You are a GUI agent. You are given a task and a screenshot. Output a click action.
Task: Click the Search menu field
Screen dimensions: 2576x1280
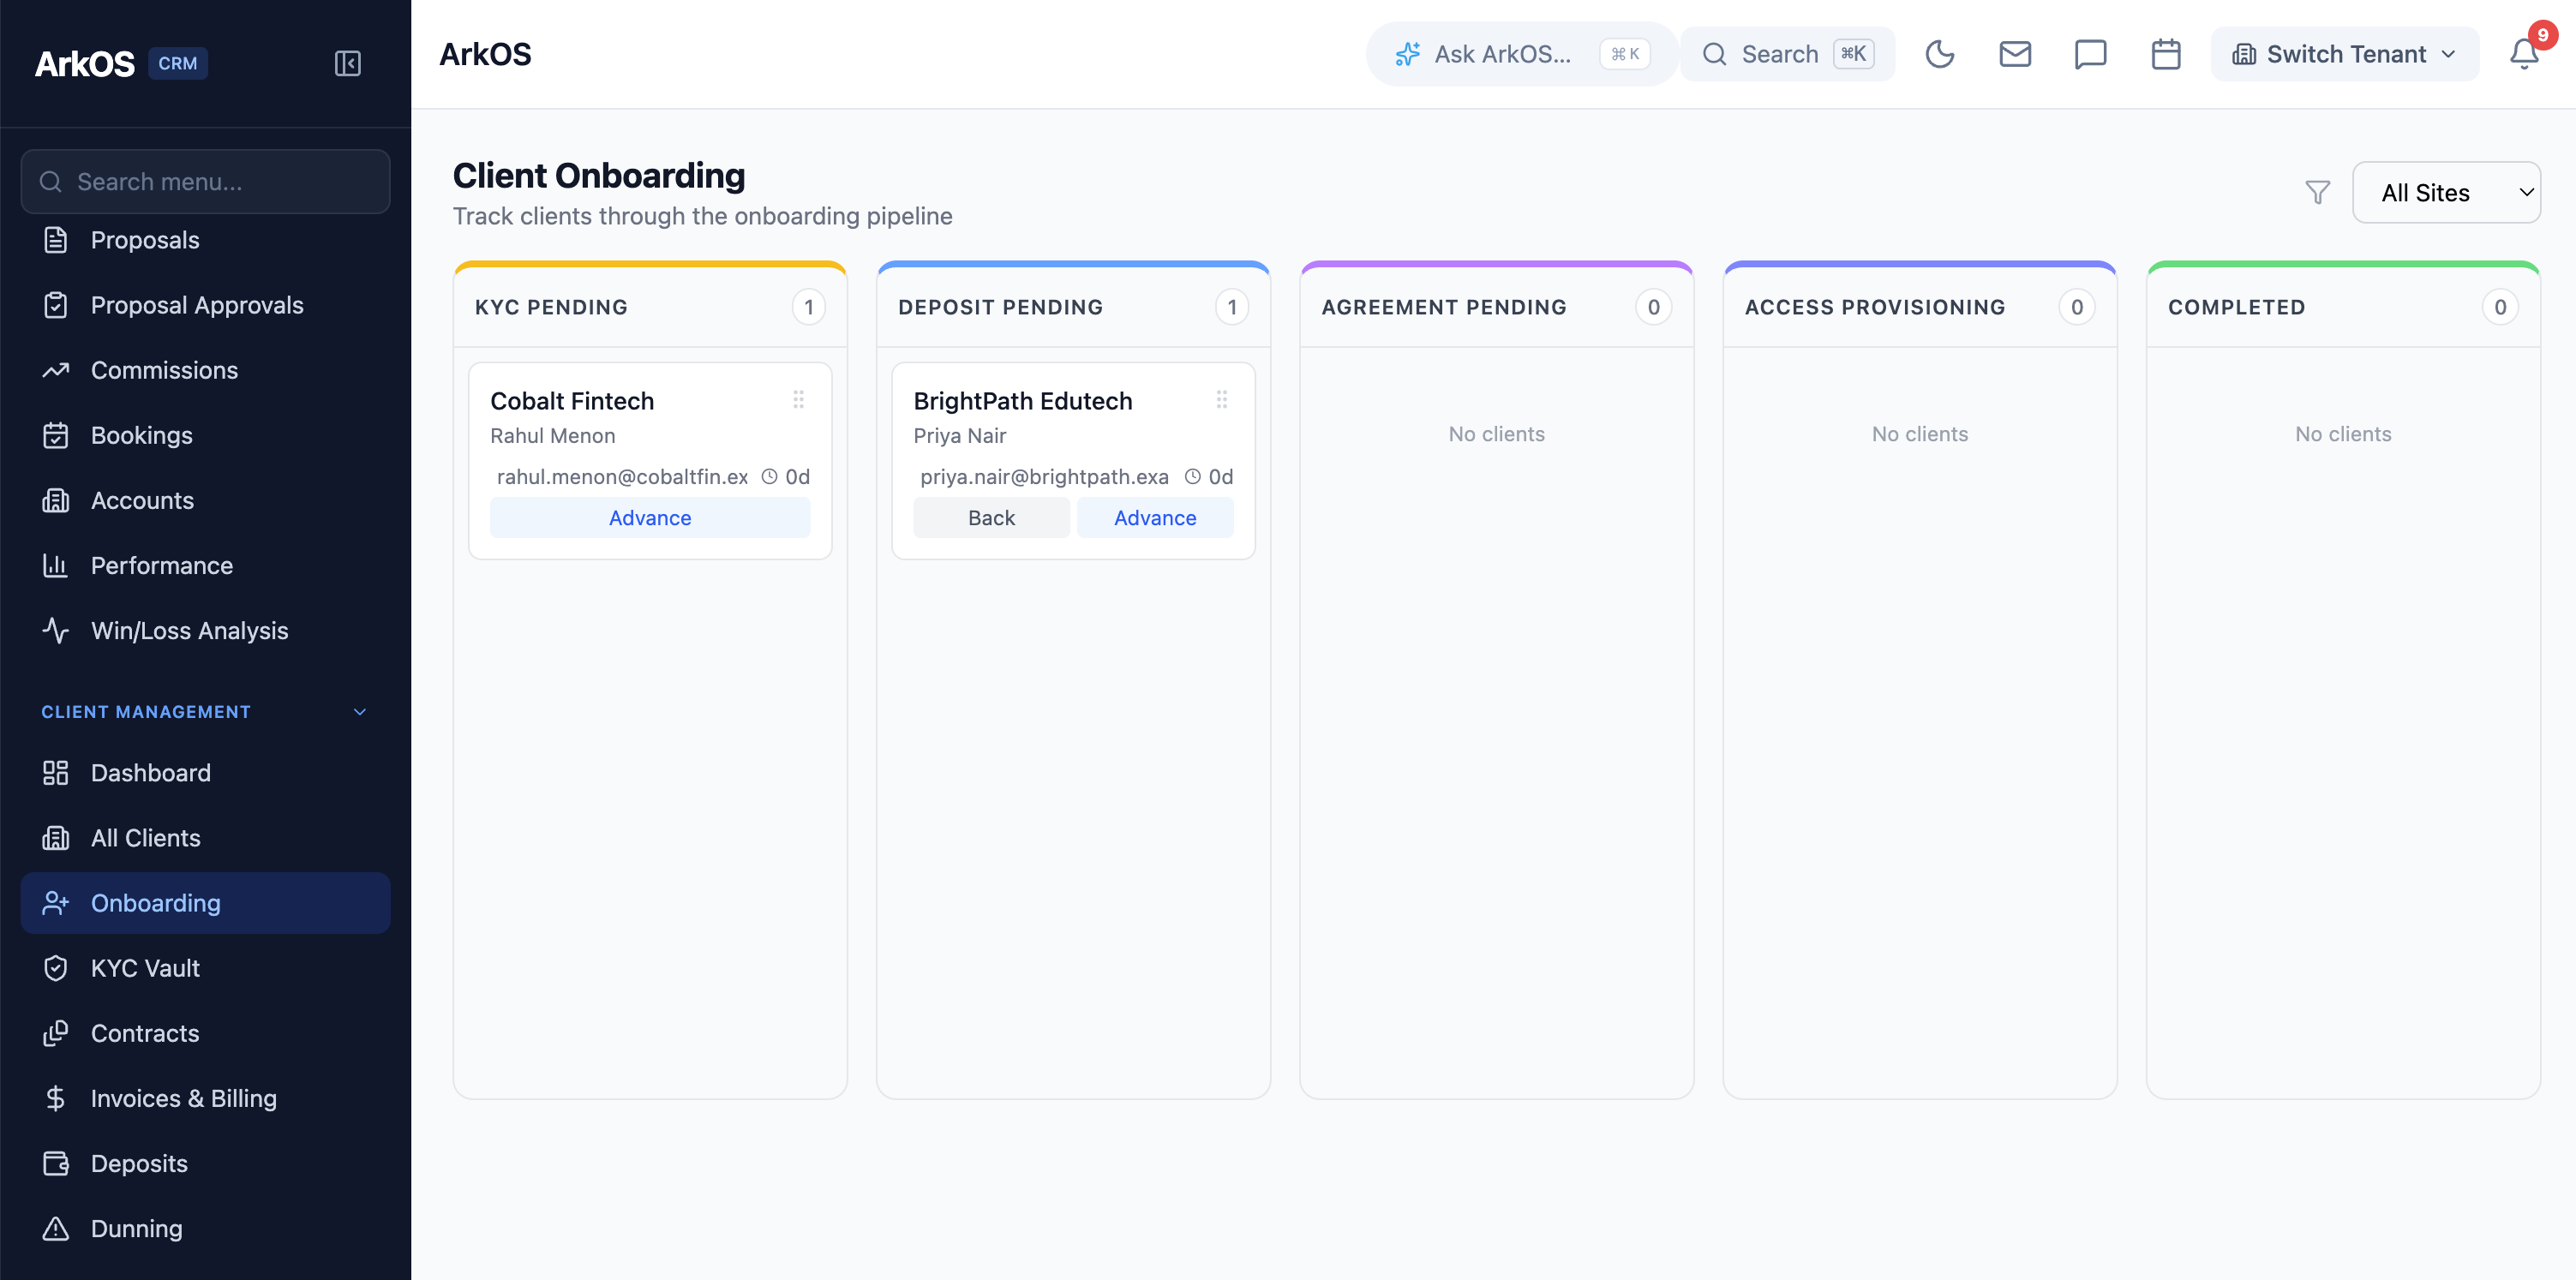click(205, 182)
